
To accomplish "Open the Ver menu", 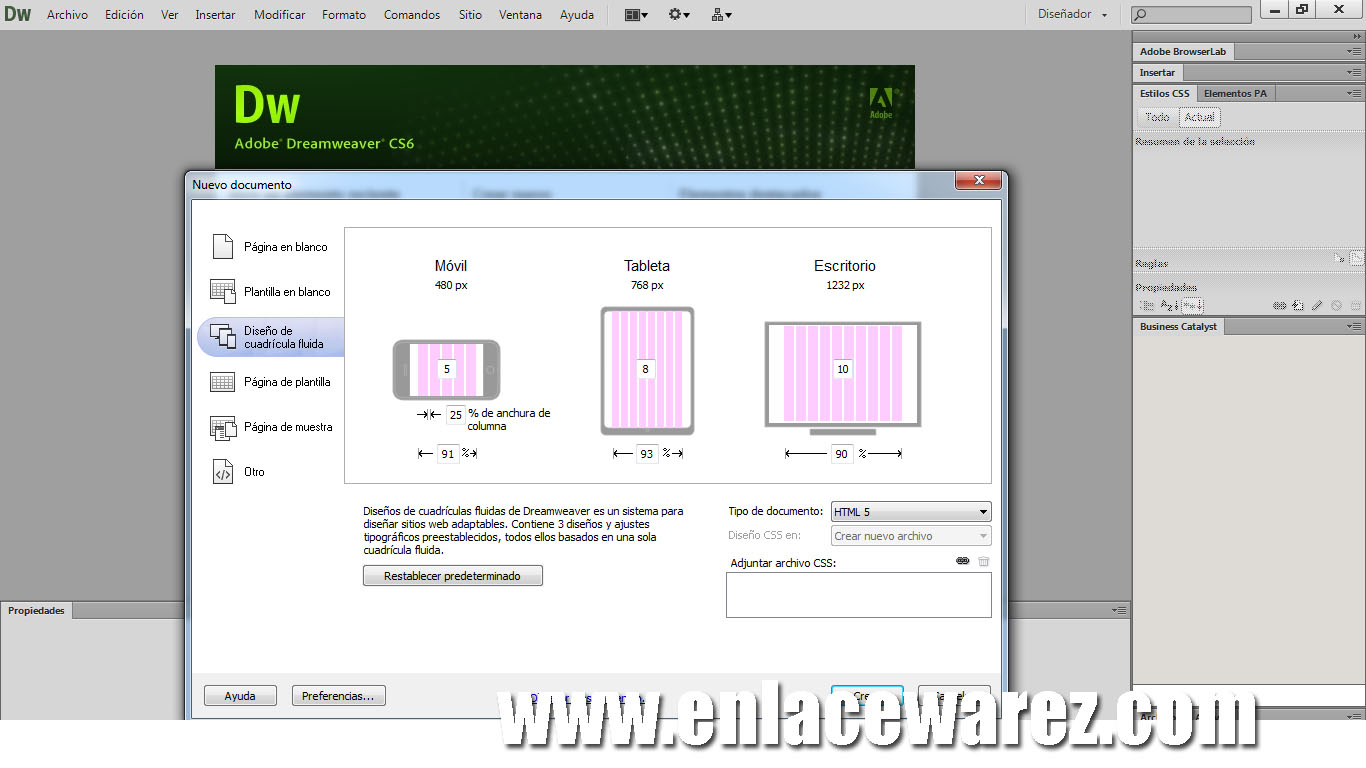I will (170, 15).
